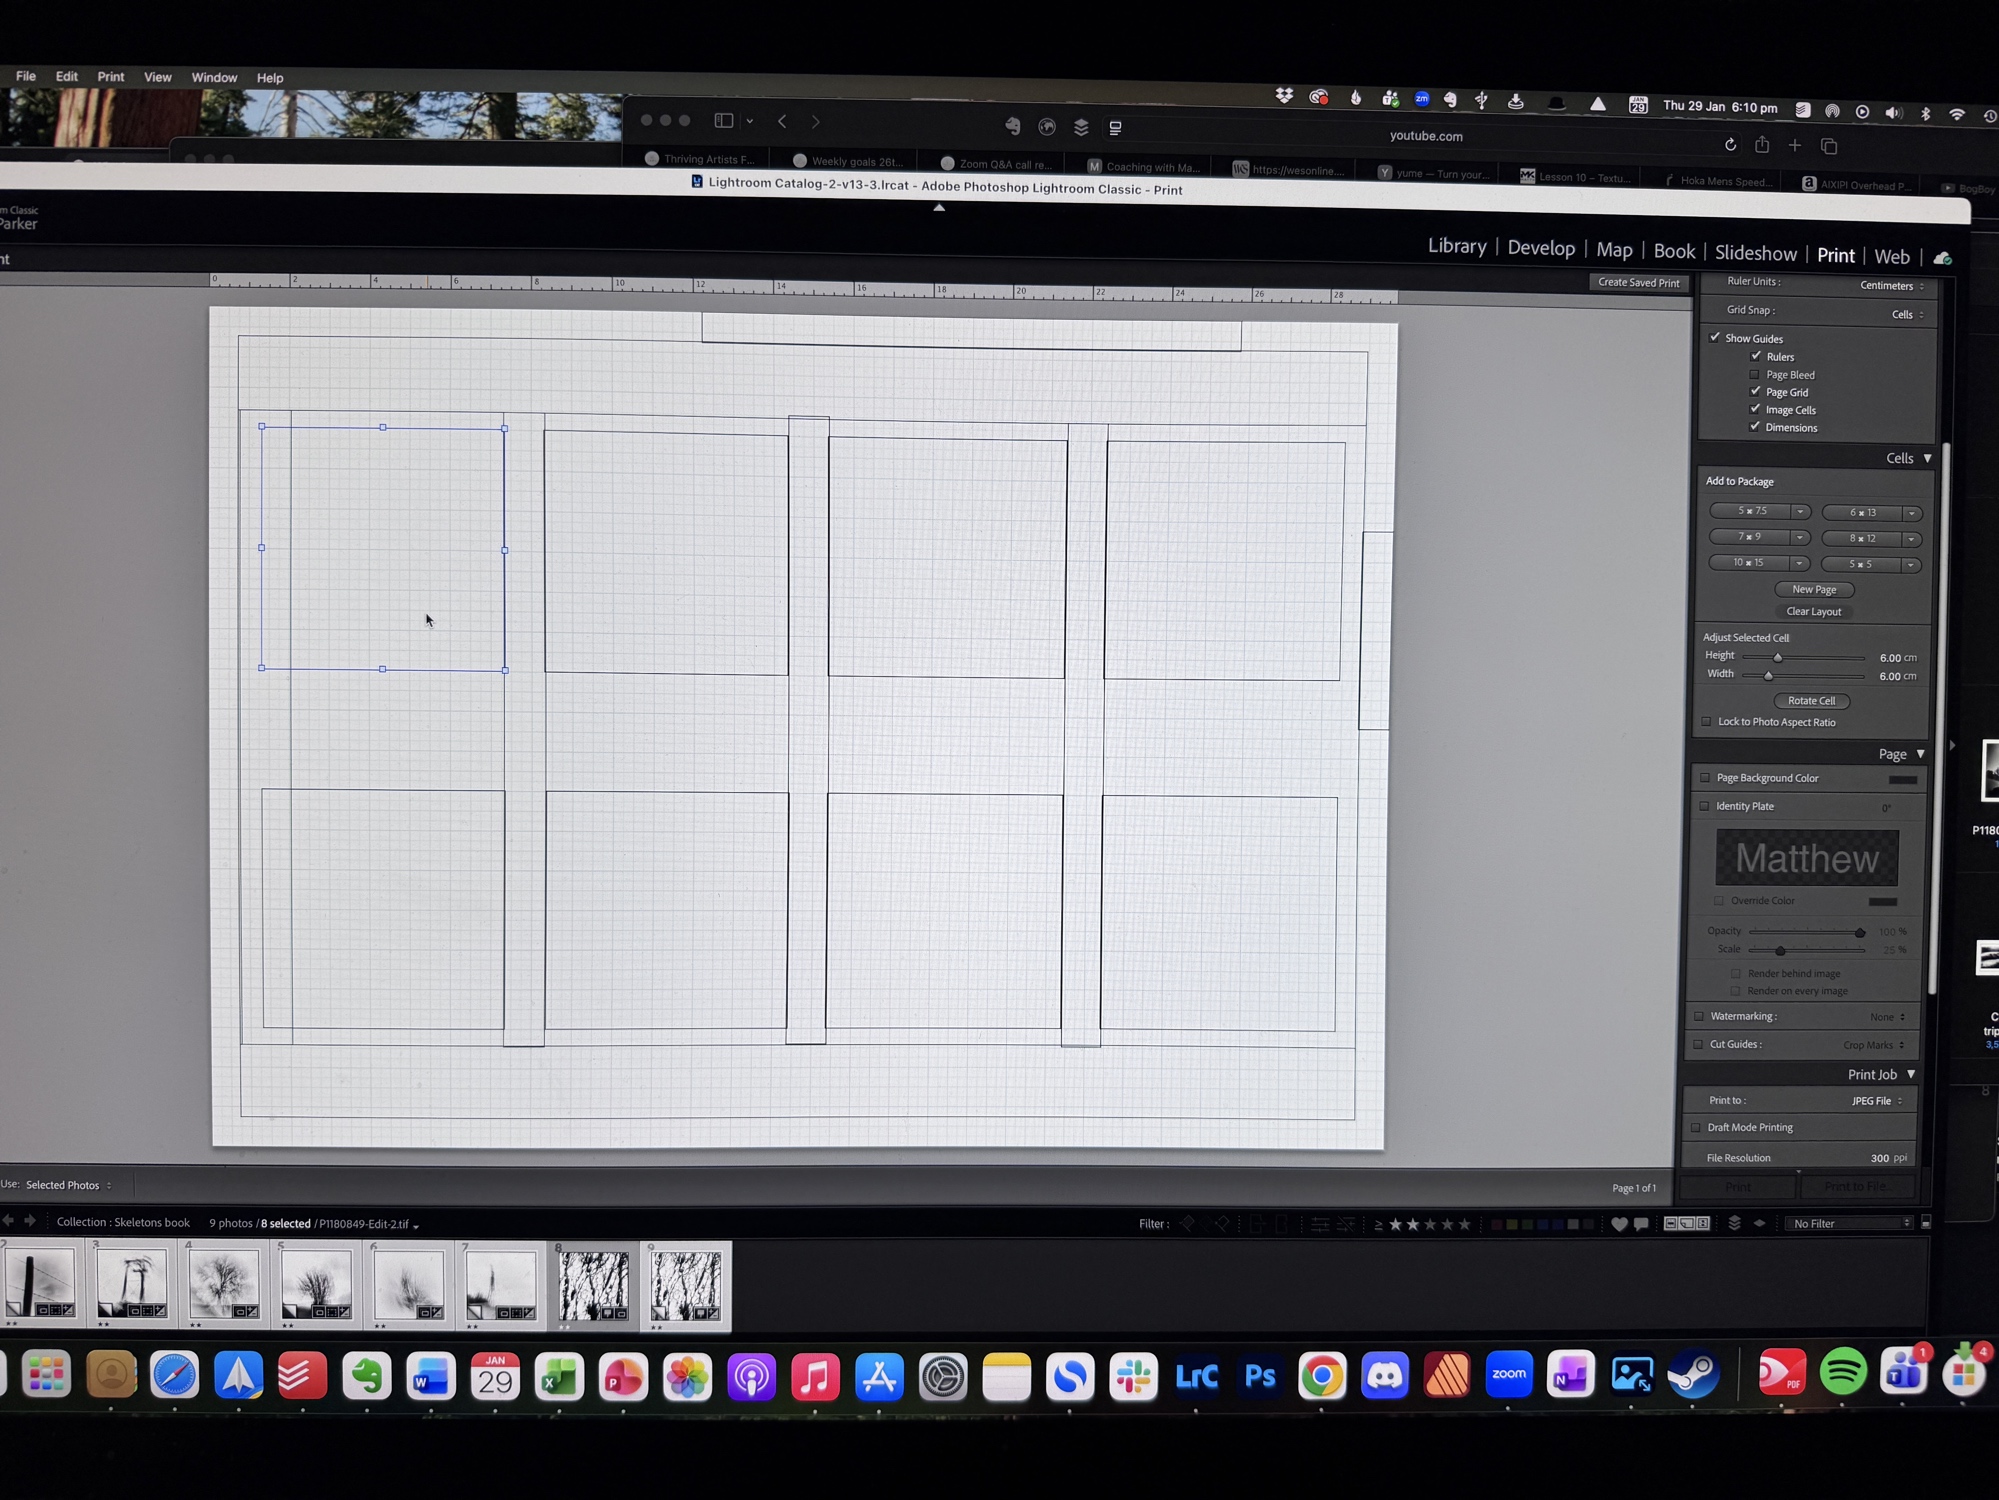Image resolution: width=1999 pixels, height=1500 pixels.
Task: Switch to the Develop module
Action: point(1540,248)
